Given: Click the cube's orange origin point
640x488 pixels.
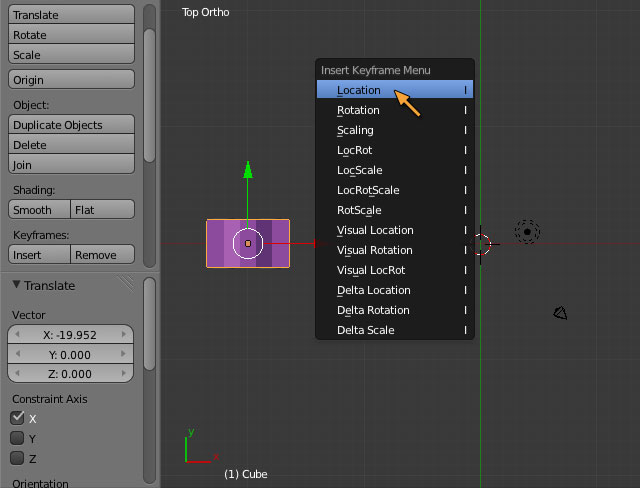Looking at the screenshot, I should (248, 243).
